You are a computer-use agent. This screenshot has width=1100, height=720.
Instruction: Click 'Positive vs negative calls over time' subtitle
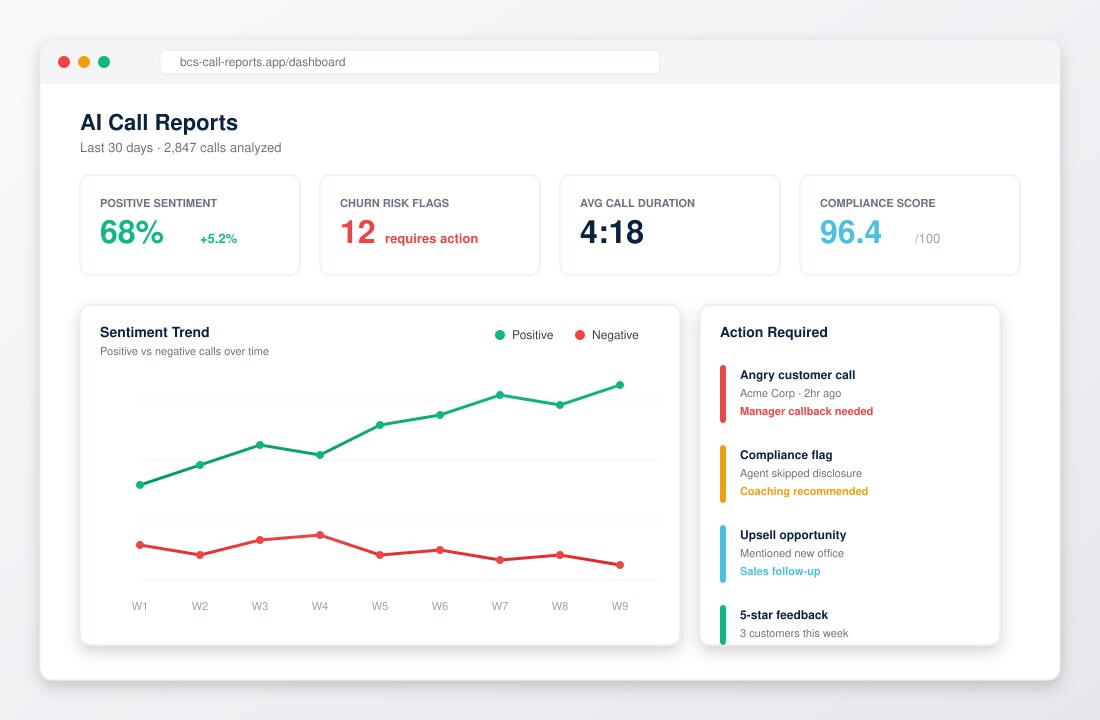coord(185,351)
